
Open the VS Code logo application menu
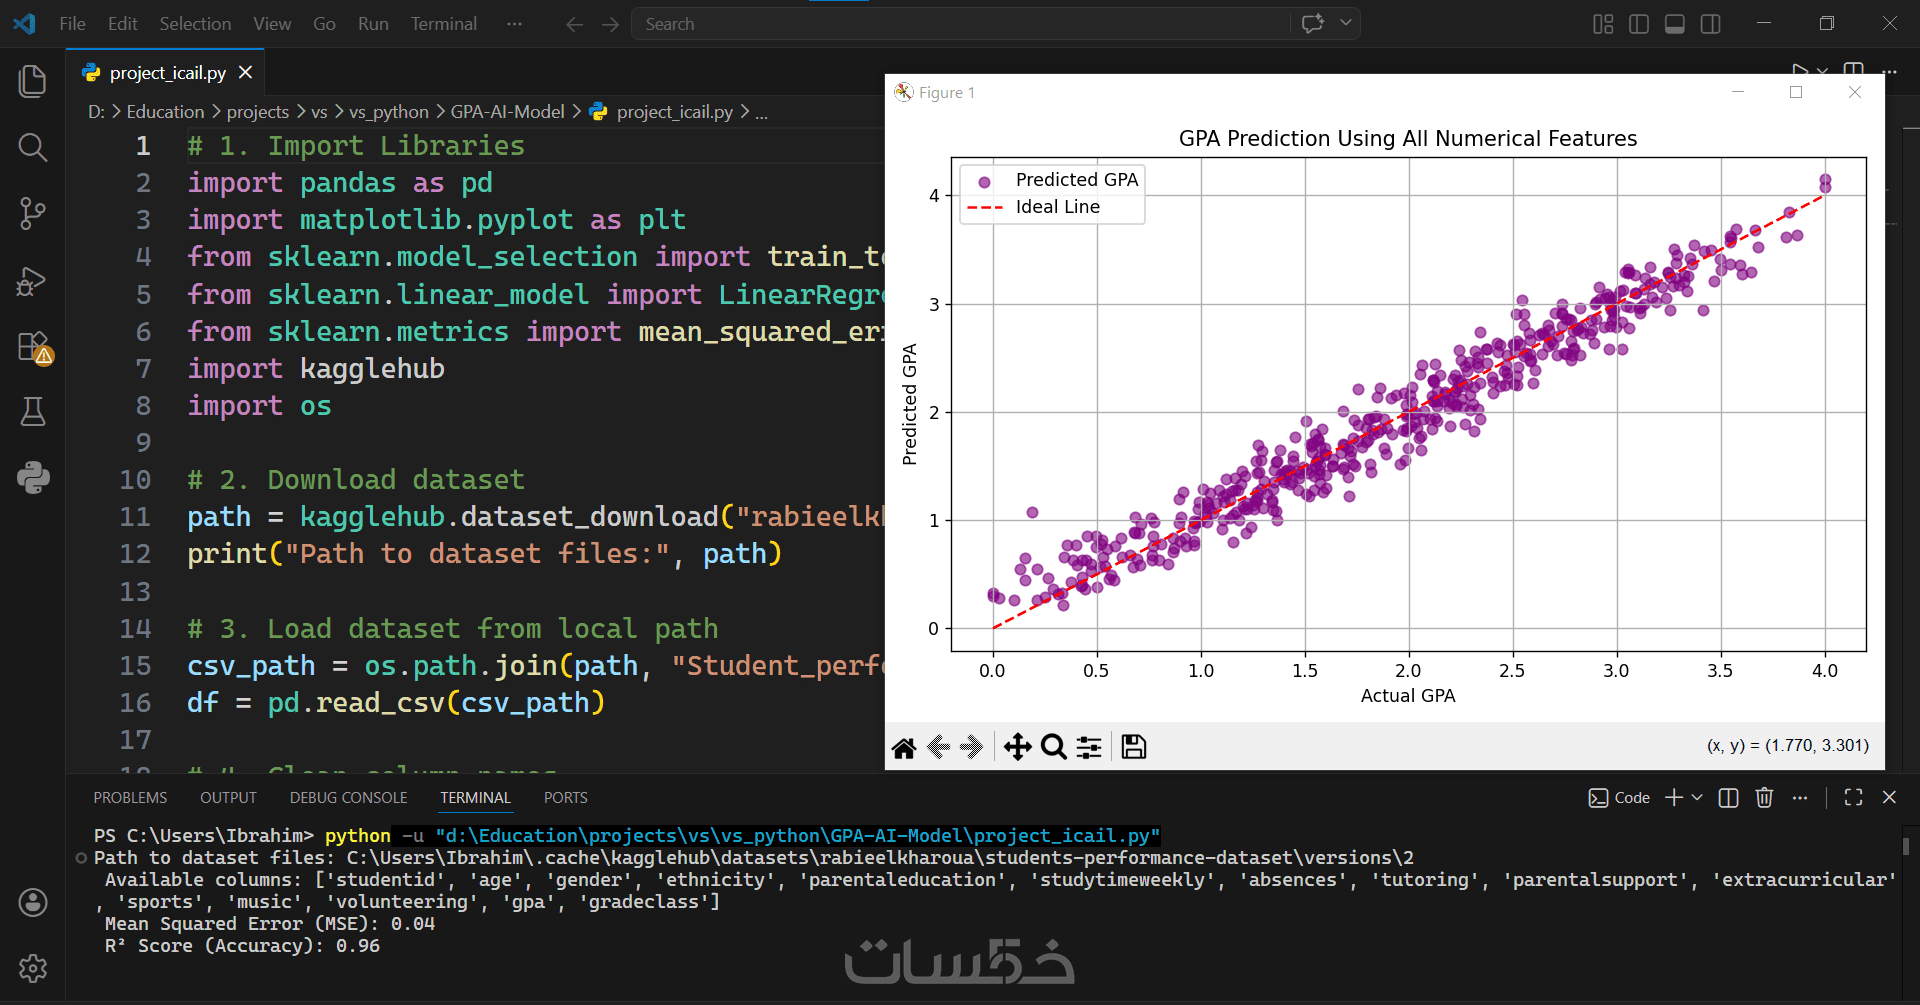coord(25,24)
